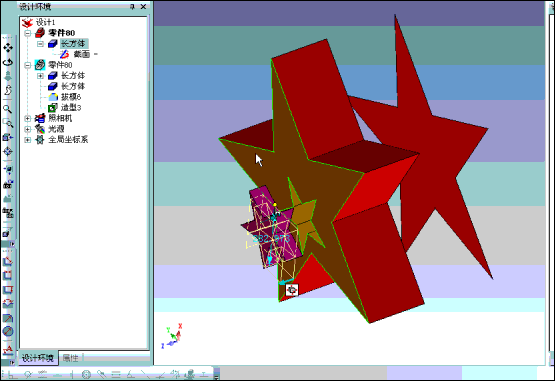Click the XYZ coordinate axis indicator
The image size is (555, 381).
(172, 336)
